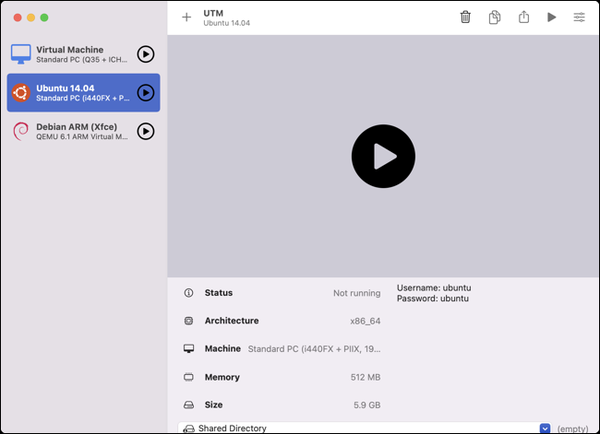Start Virtual Machine from sidebar play button
Screen dimensions: 600x434
pyautogui.click(x=146, y=54)
